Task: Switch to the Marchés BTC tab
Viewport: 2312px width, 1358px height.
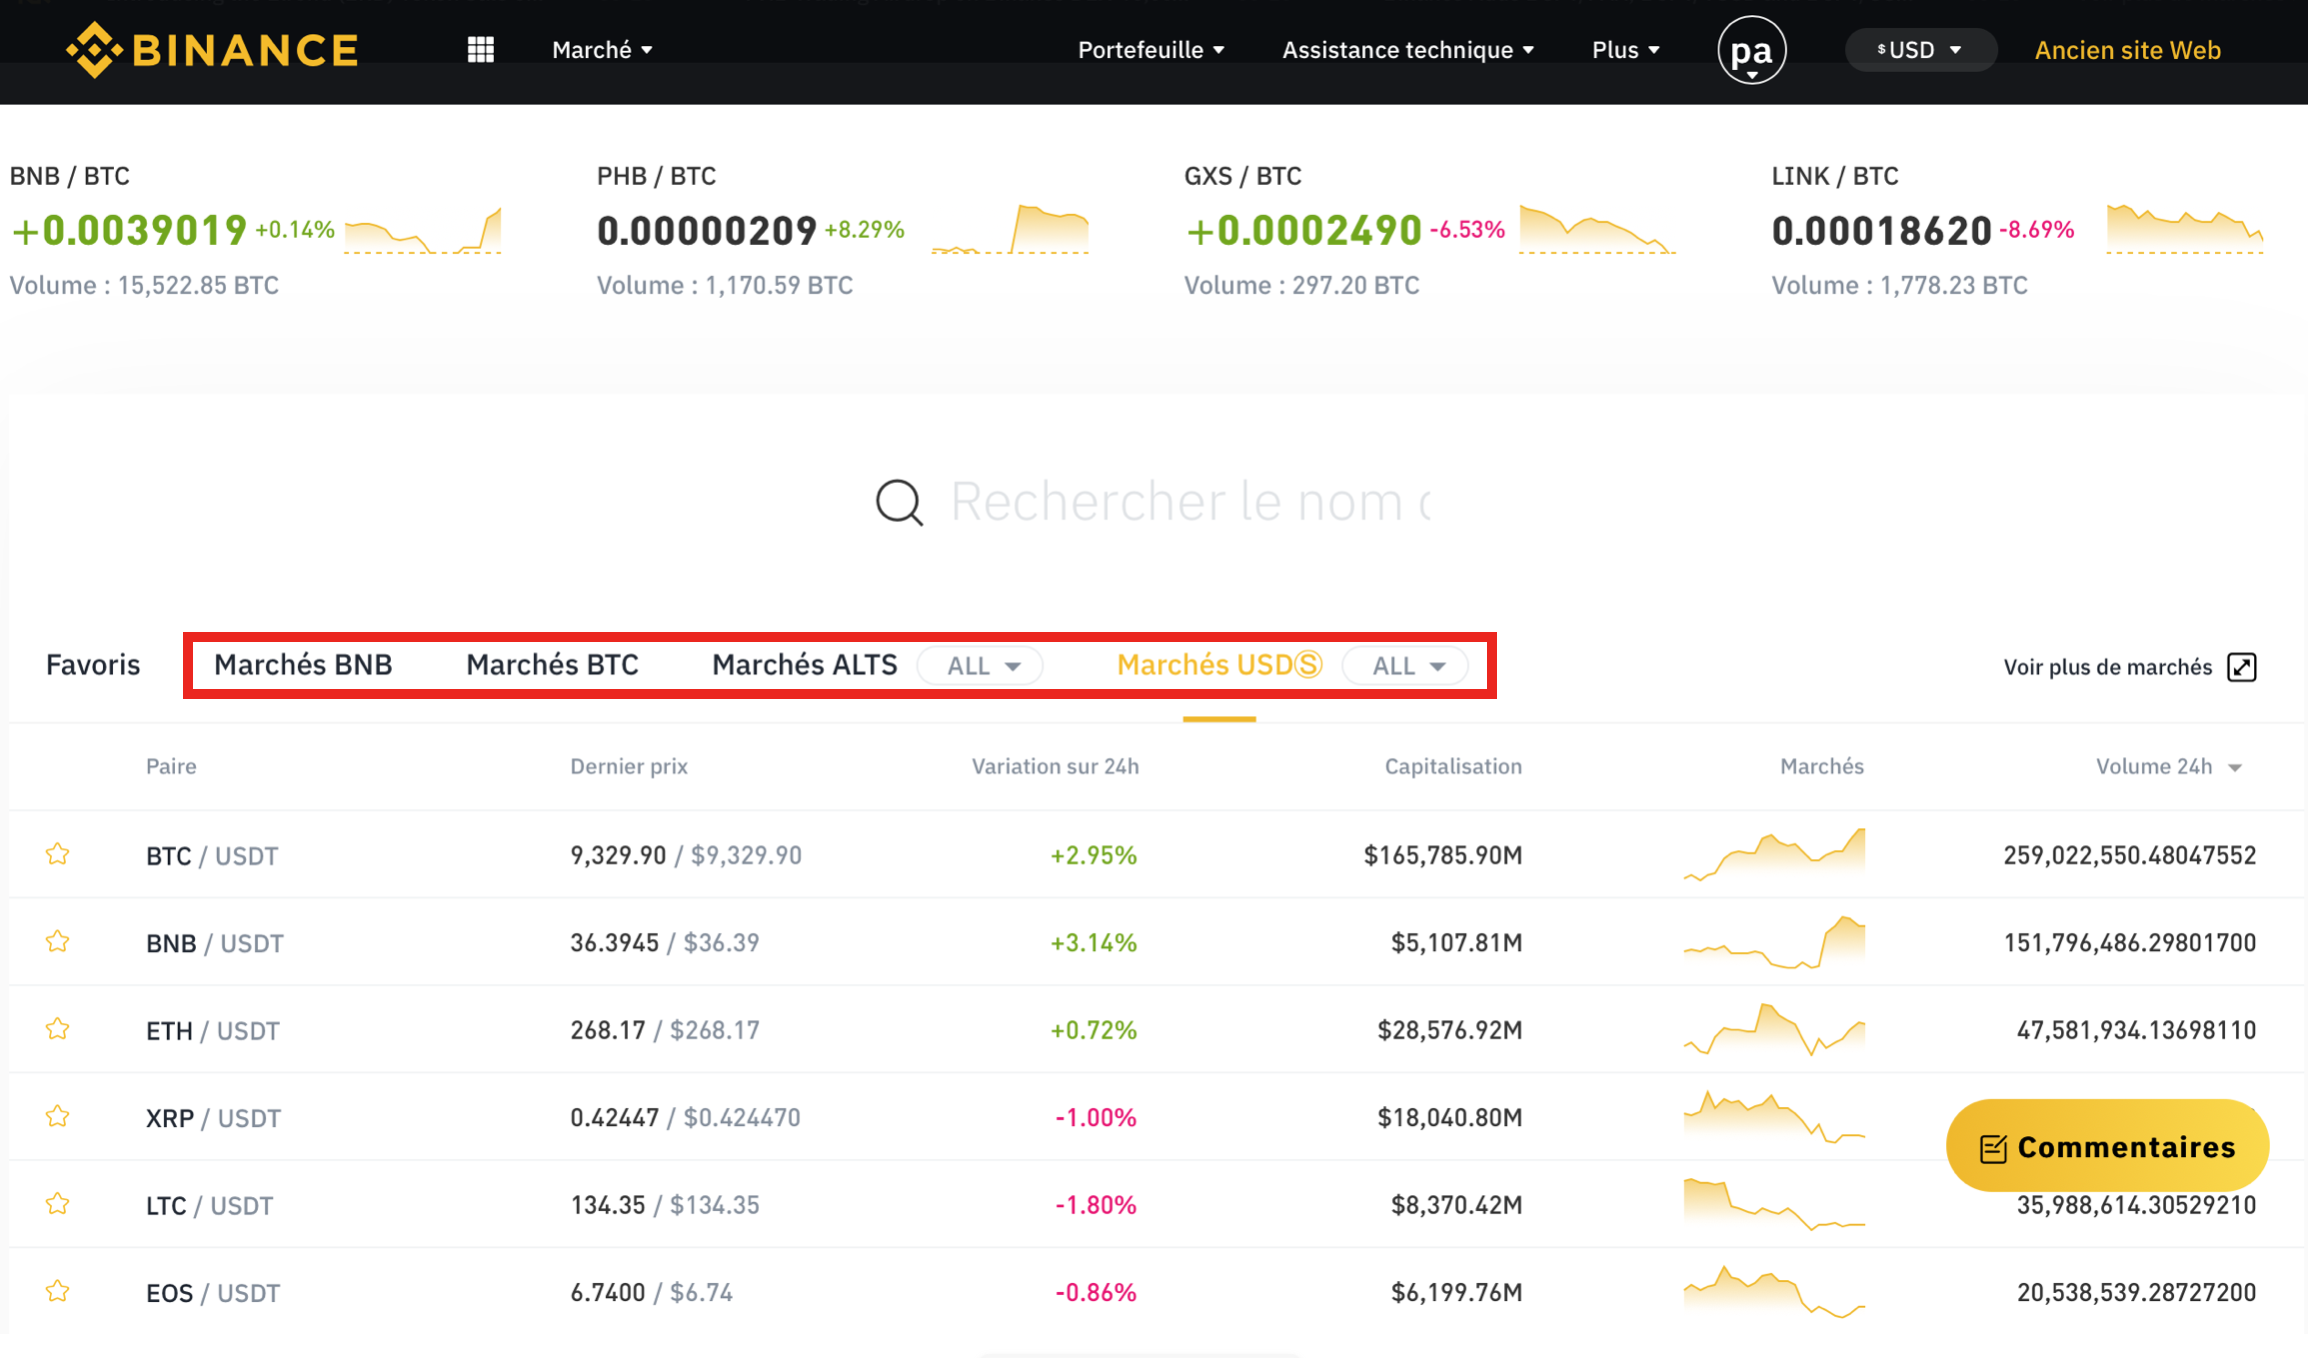Action: [552, 665]
